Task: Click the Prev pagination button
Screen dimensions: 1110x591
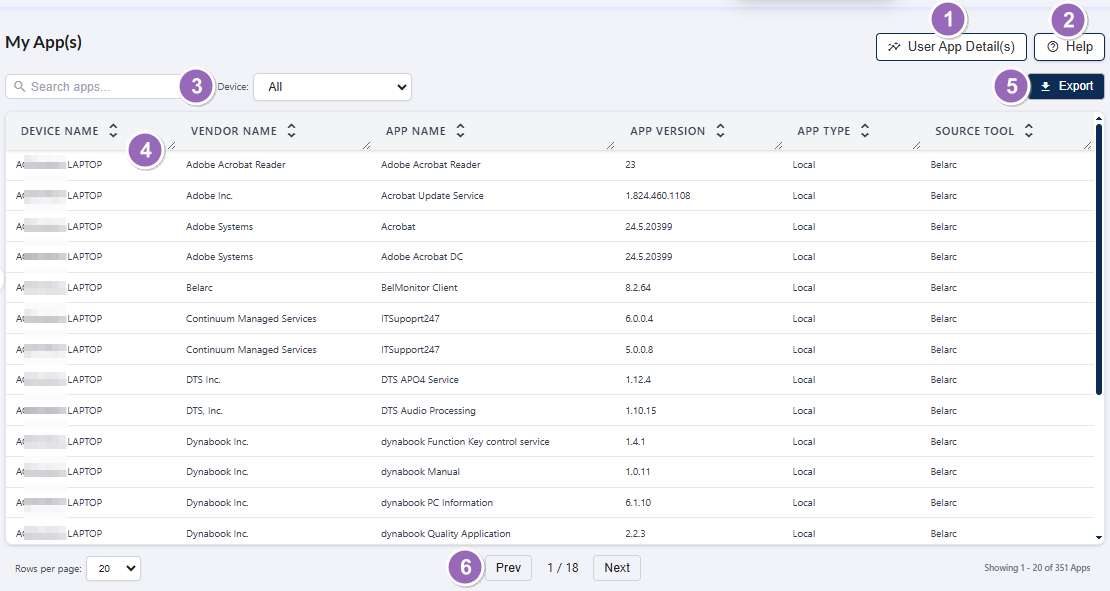Action: coord(508,567)
